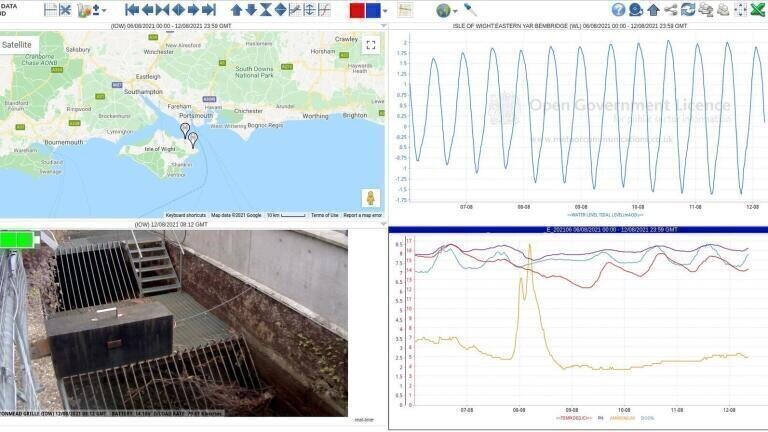Screen dimensions: 768x432
Task: Toggle DO0% legend series
Action: point(648,418)
